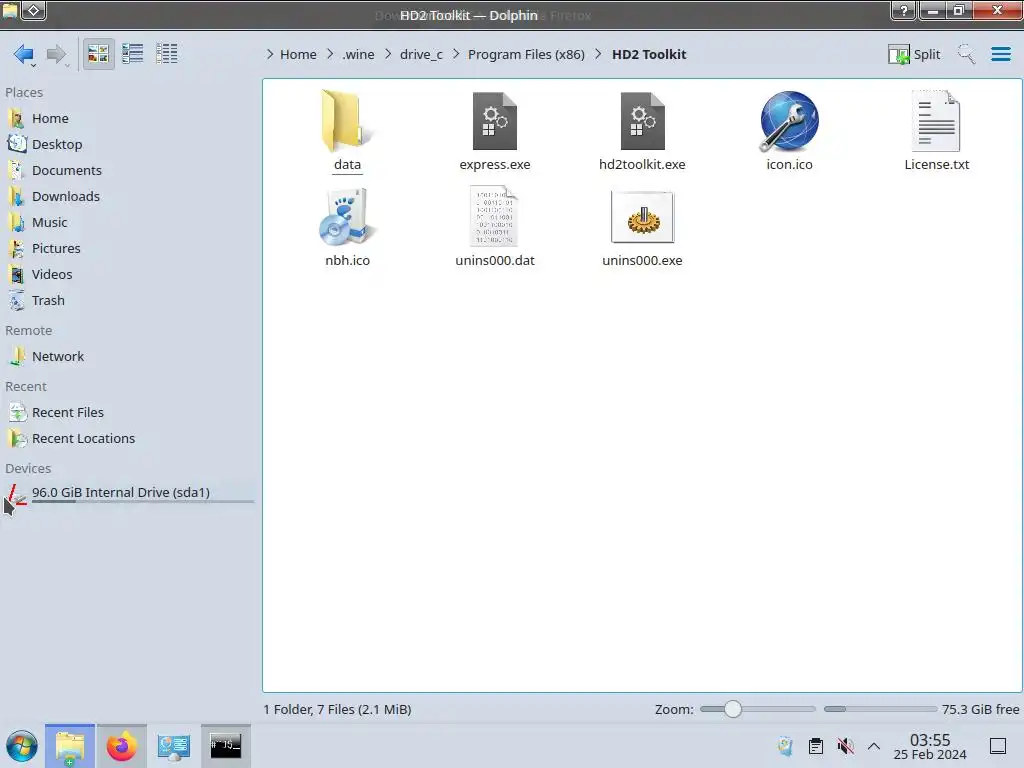Viewport: 1024px width, 768px height.
Task: Launch Firefox from the taskbar
Action: coord(121,746)
